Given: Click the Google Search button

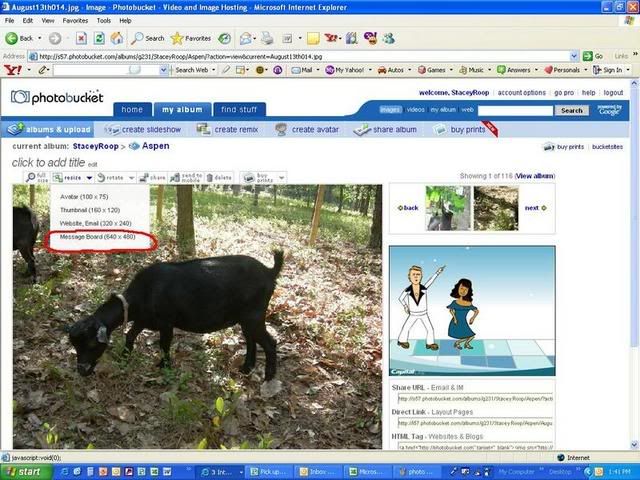Looking at the screenshot, I should pyautogui.click(x=571, y=110).
